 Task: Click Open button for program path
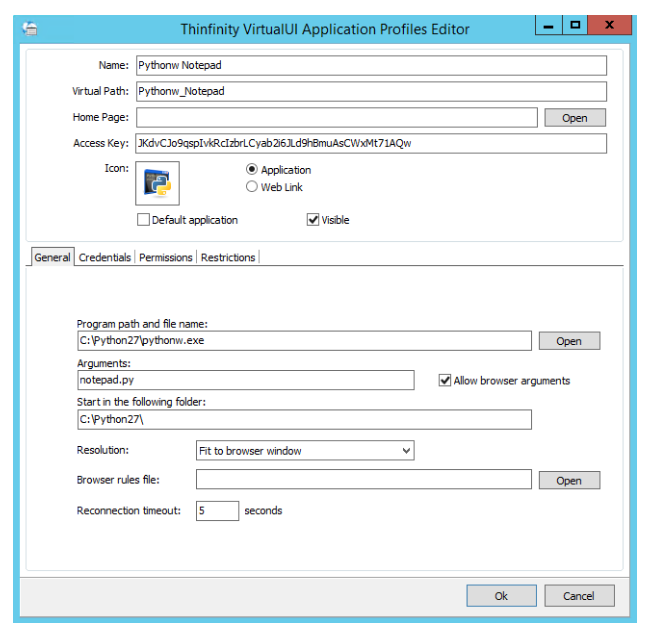(x=569, y=341)
